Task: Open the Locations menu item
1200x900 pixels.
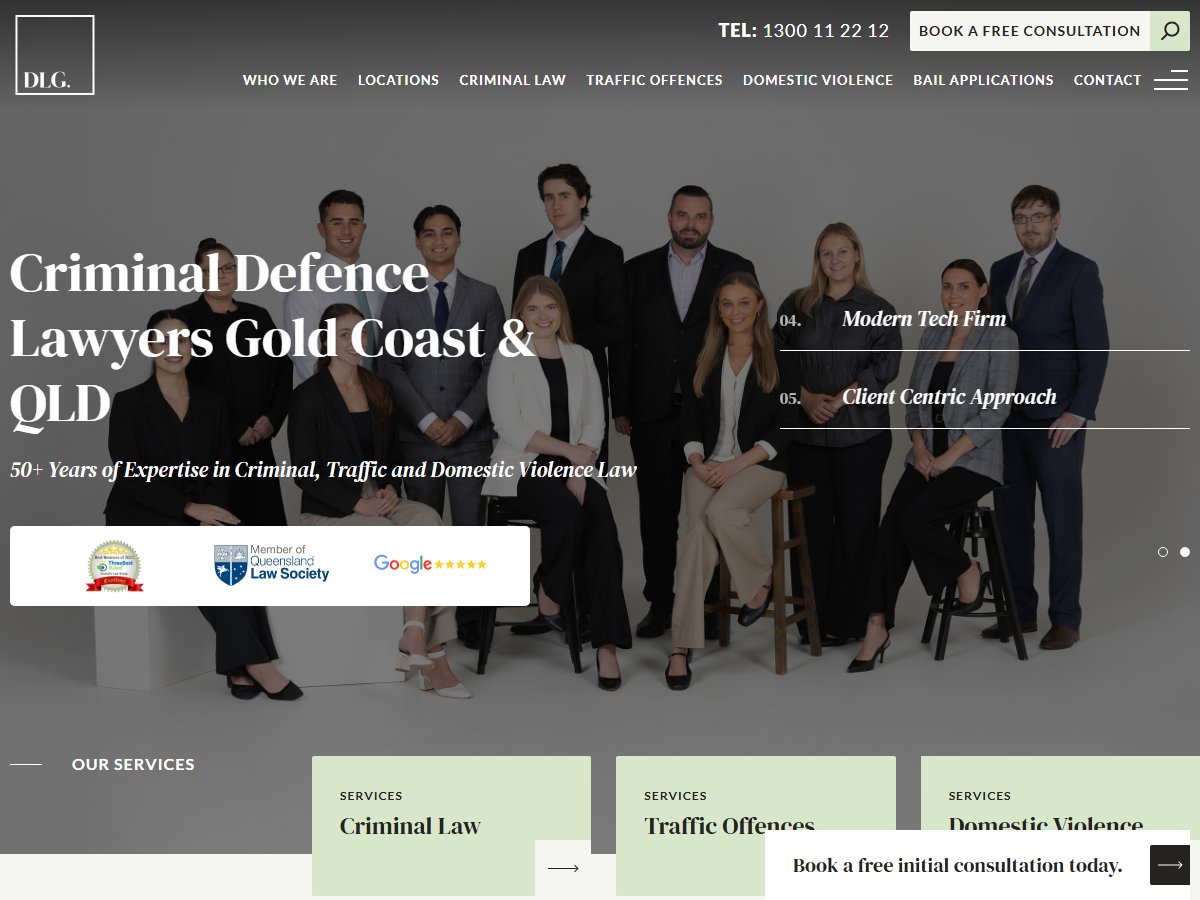Action: click(x=398, y=80)
